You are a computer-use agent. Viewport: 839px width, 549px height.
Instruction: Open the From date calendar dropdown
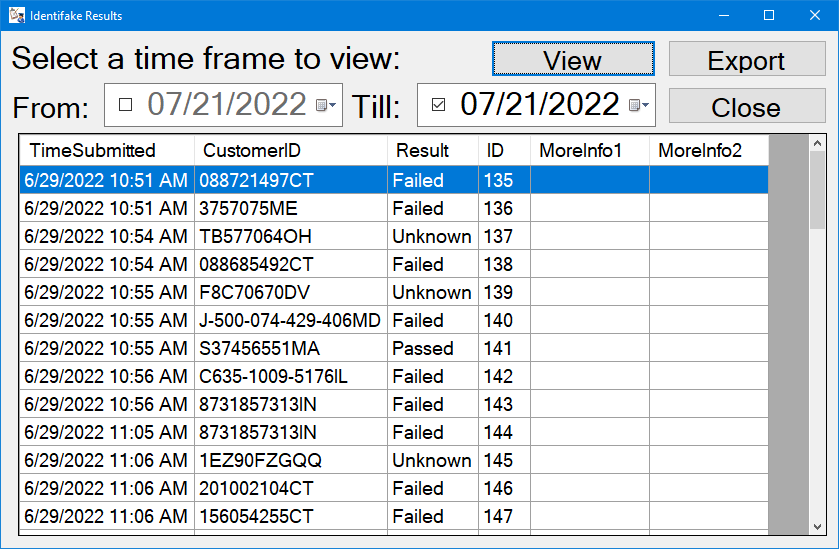point(326,105)
